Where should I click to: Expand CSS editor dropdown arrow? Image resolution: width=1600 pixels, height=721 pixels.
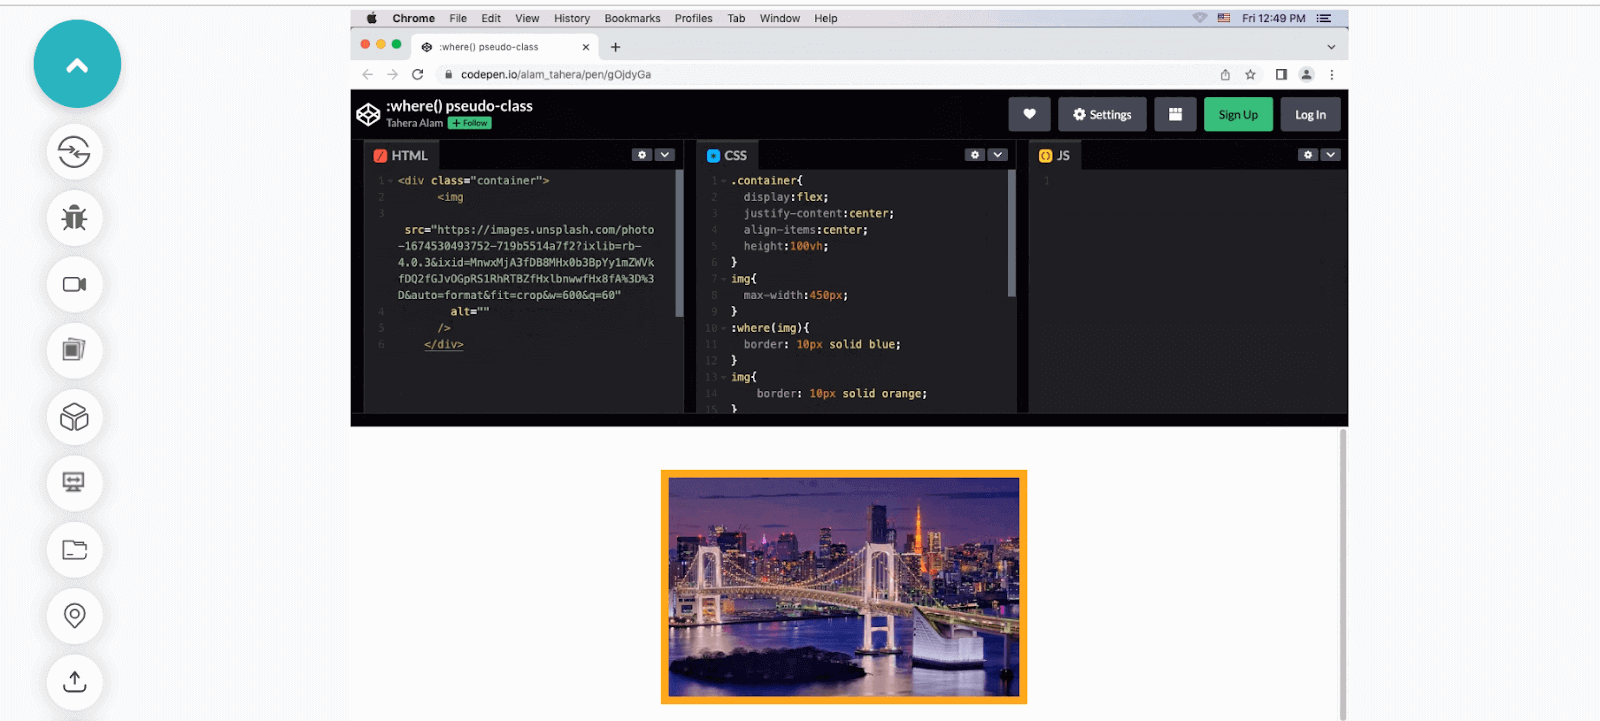[x=998, y=155]
